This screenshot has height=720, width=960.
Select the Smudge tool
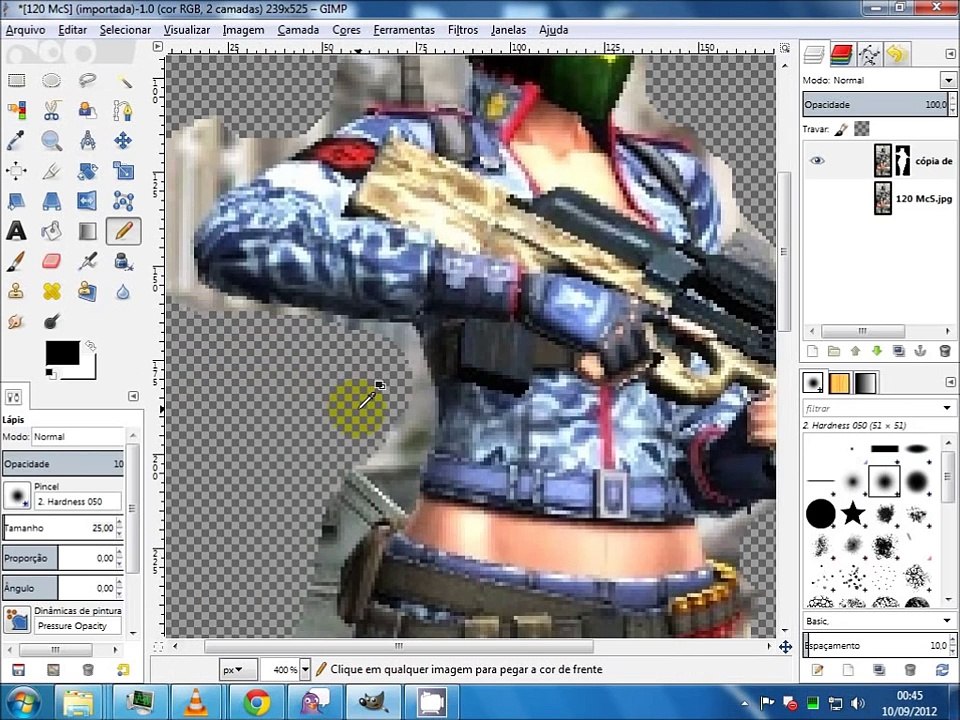tap(17, 321)
